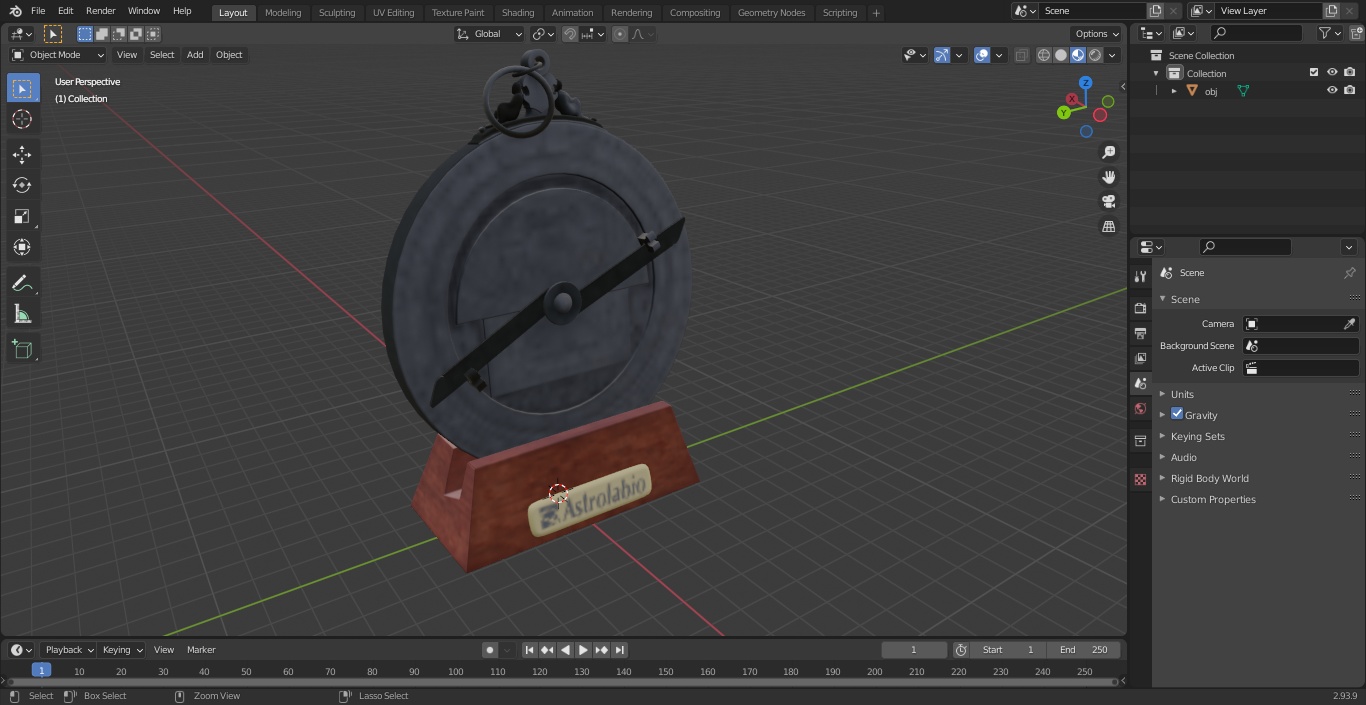Pin the Scene properties panel

pos(1349,273)
